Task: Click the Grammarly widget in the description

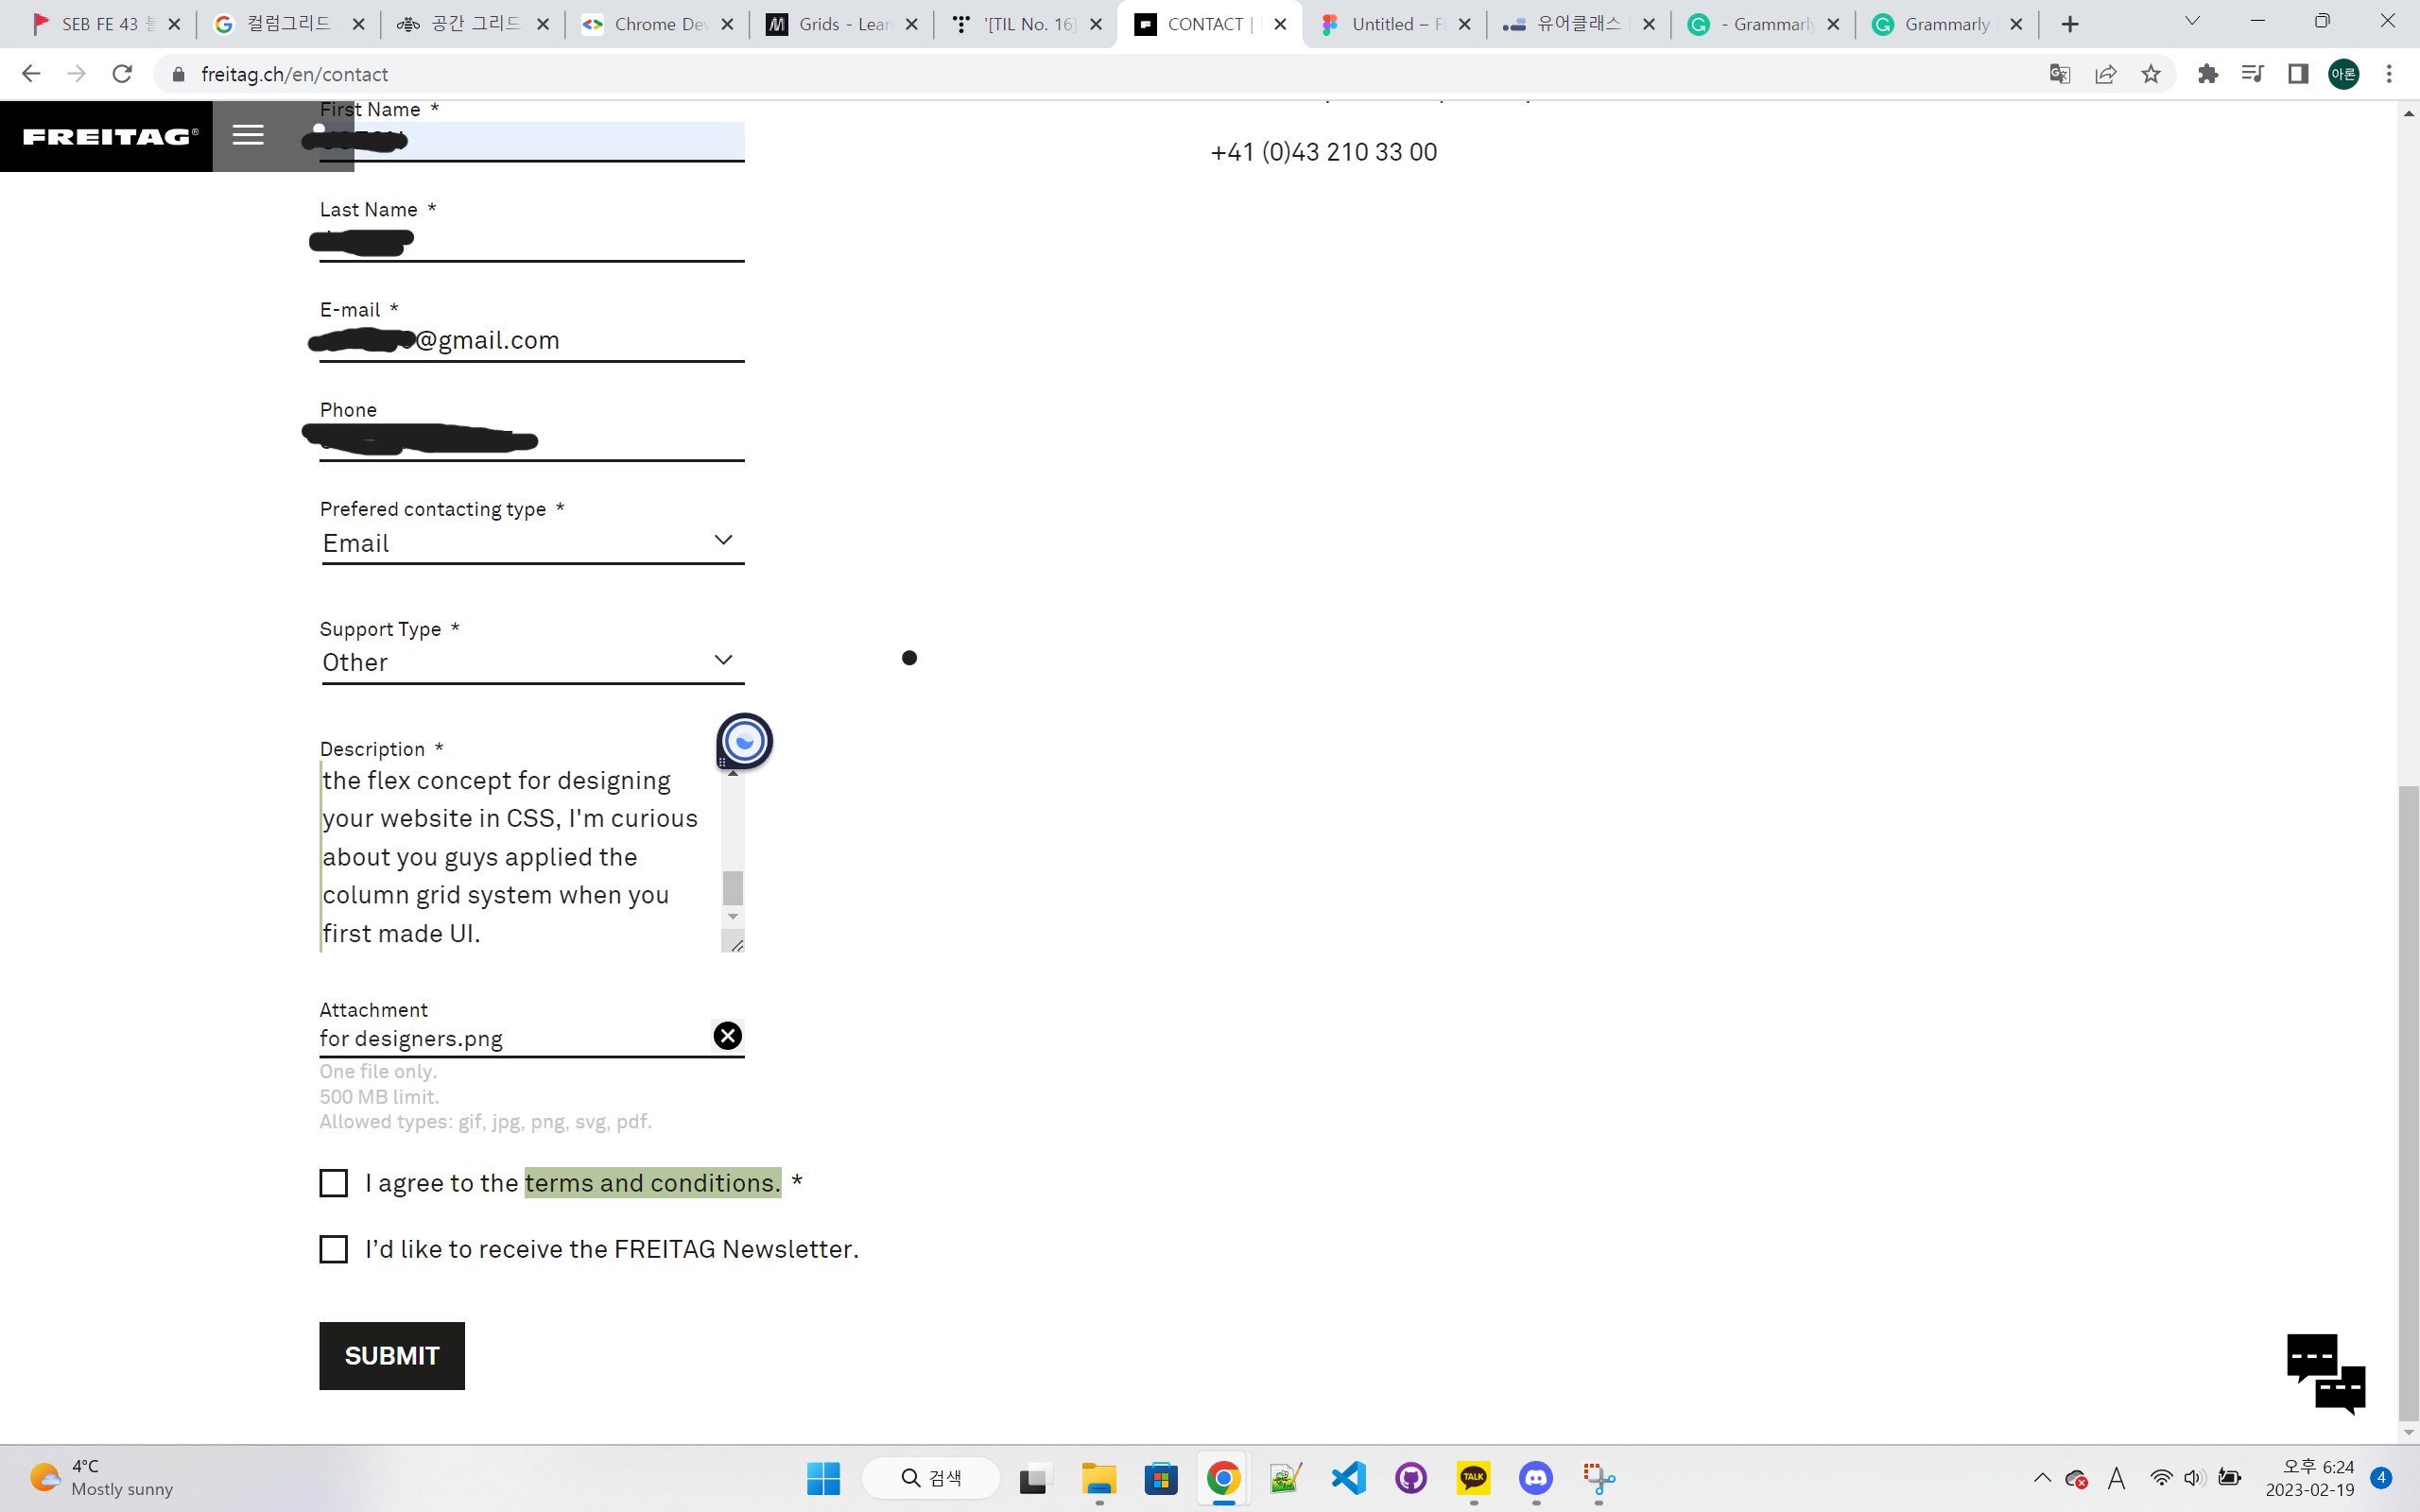Action: coord(744,741)
